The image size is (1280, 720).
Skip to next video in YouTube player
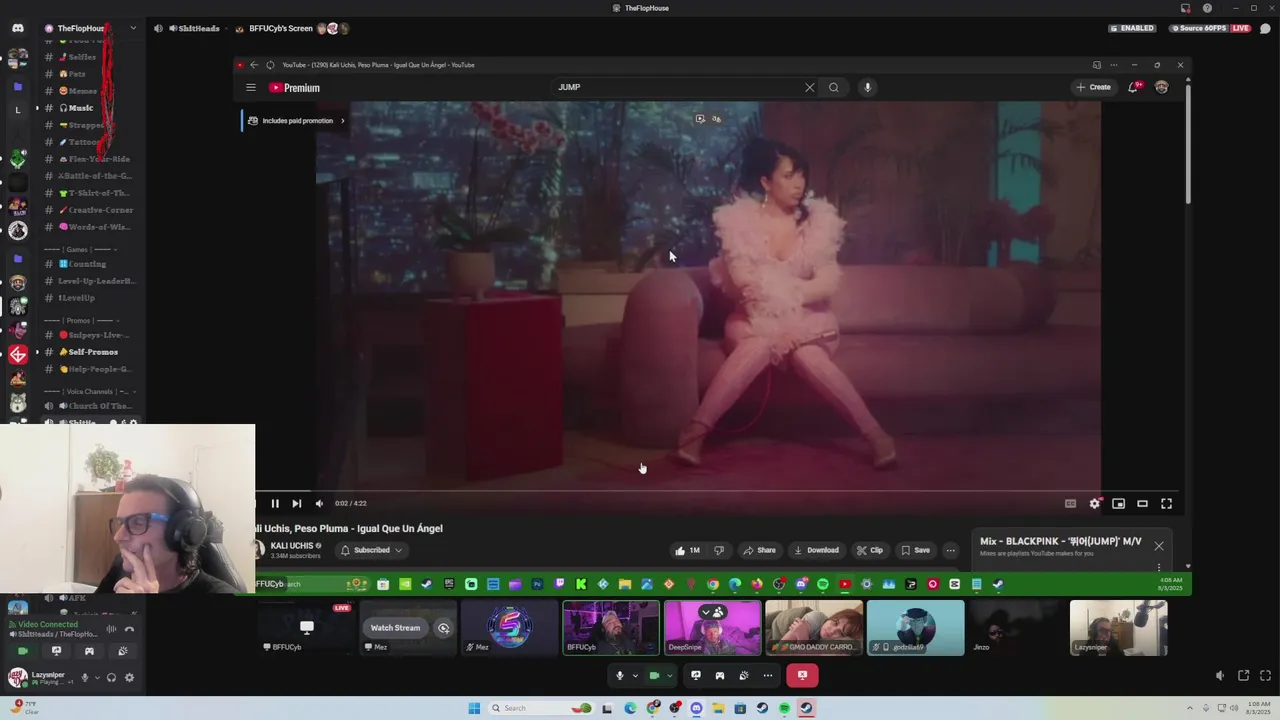[296, 503]
